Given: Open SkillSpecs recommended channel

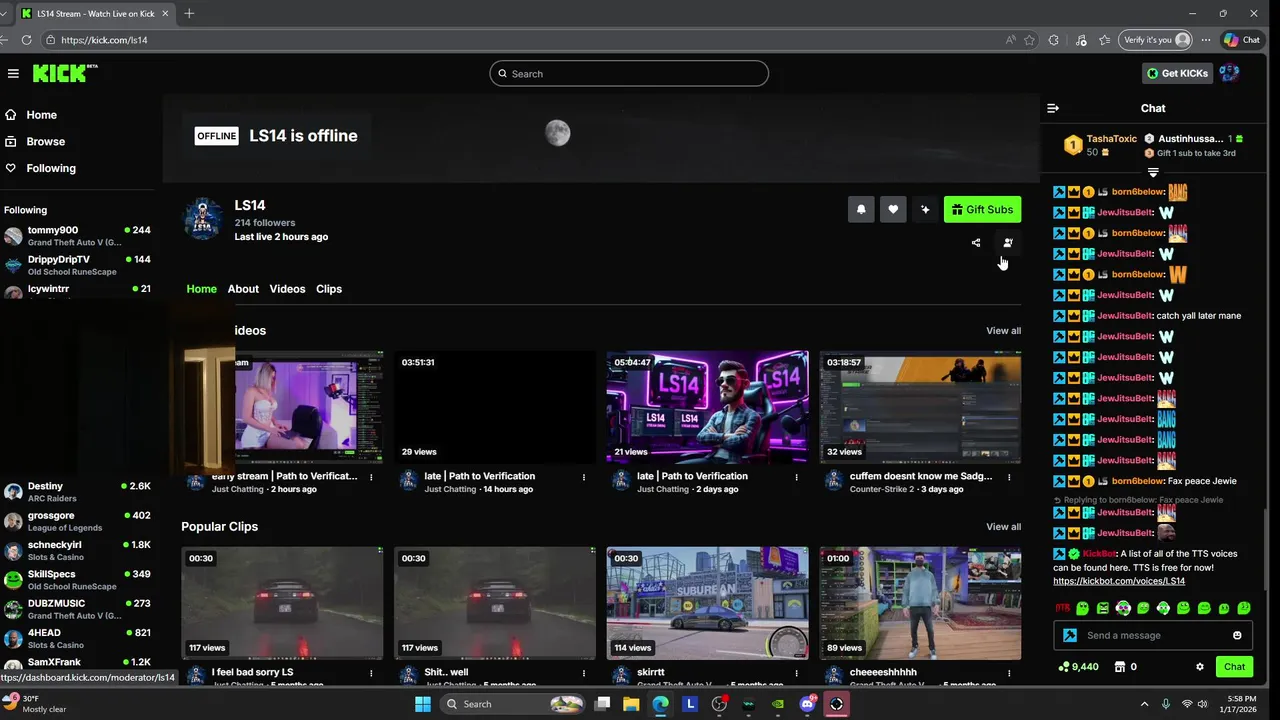Looking at the screenshot, I should point(78,580).
